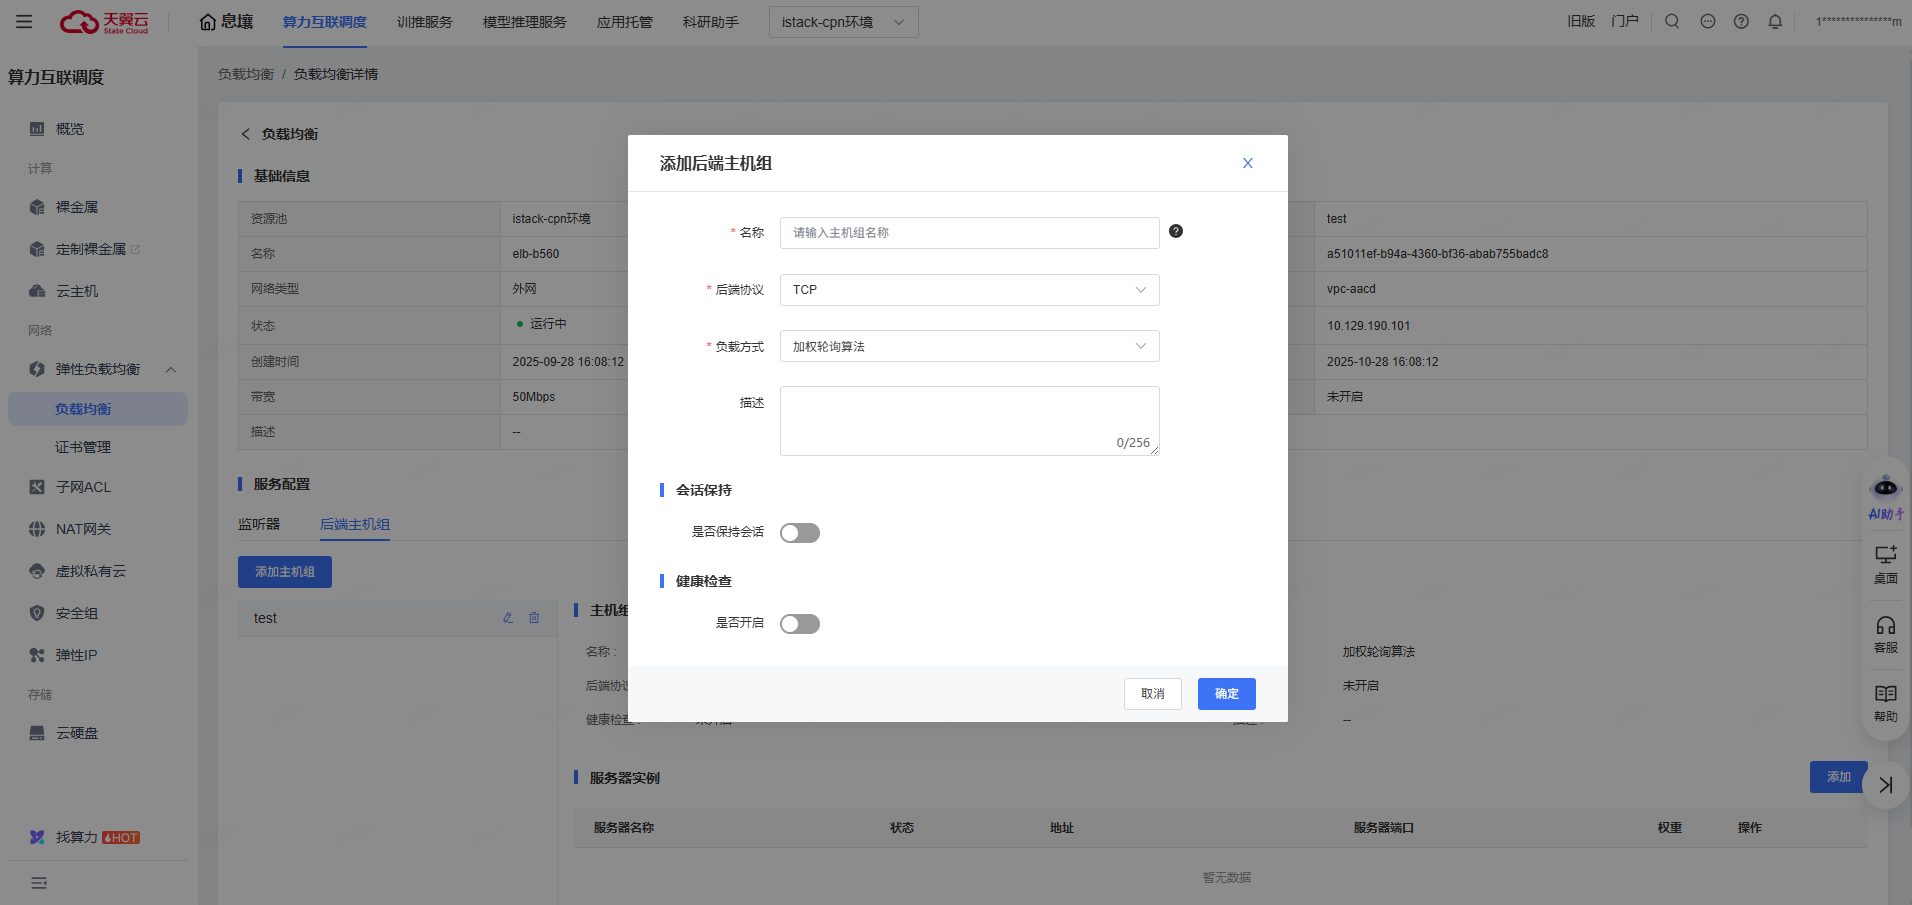This screenshot has height=905, width=1912.
Task: Click the delete icon for test host group
Action: tap(534, 618)
